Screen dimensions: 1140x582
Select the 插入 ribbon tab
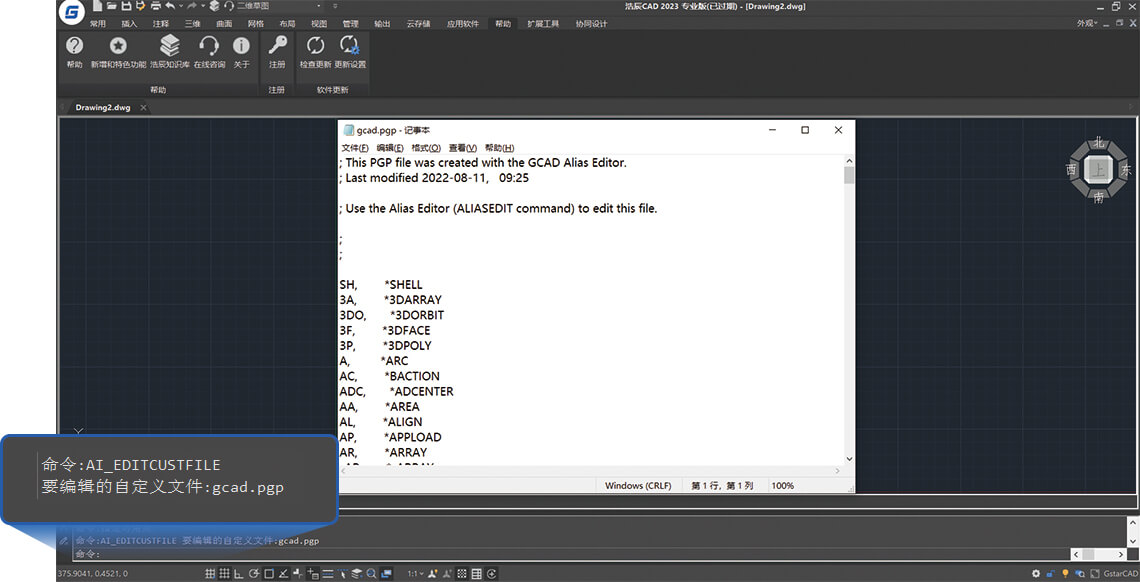coord(129,23)
